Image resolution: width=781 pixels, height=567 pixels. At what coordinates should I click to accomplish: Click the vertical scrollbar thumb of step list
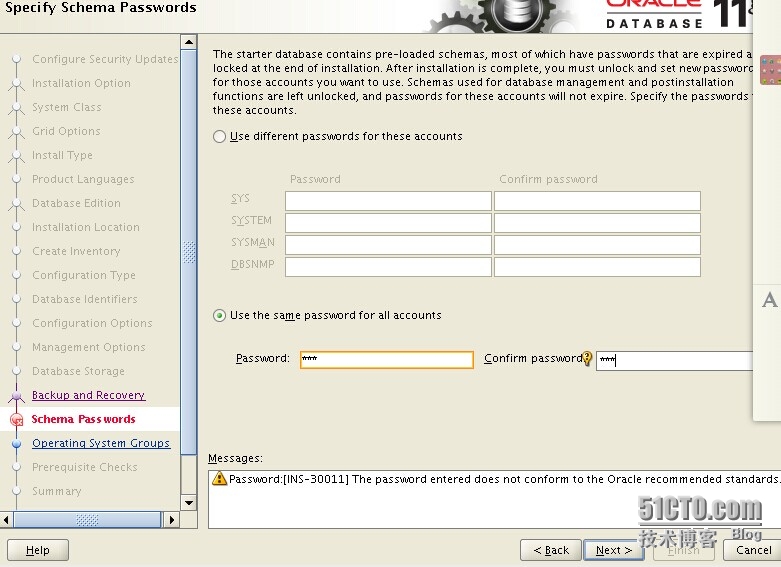[189, 252]
